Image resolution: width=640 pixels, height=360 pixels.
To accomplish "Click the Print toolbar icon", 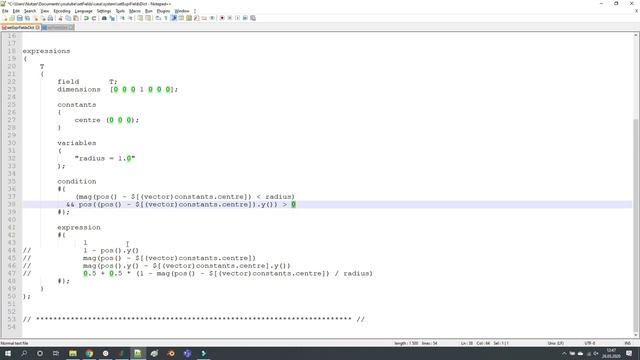I will [50, 18].
